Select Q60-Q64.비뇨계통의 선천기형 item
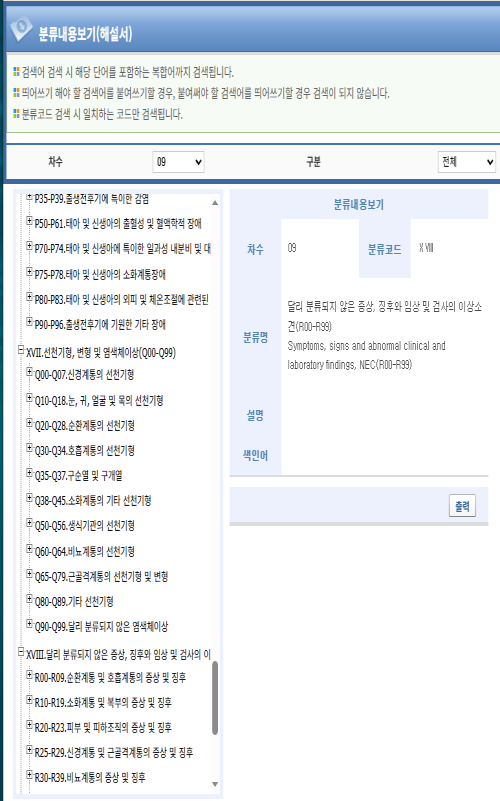 (84, 552)
